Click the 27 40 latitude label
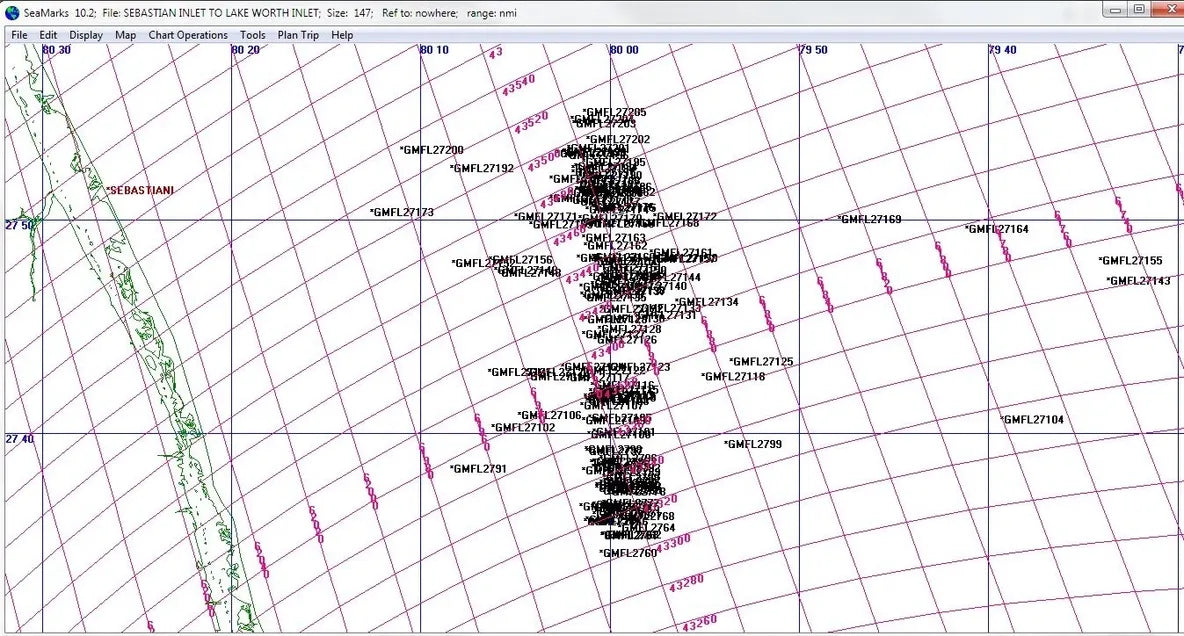Screen dimensions: 1184x636 coord(20,439)
